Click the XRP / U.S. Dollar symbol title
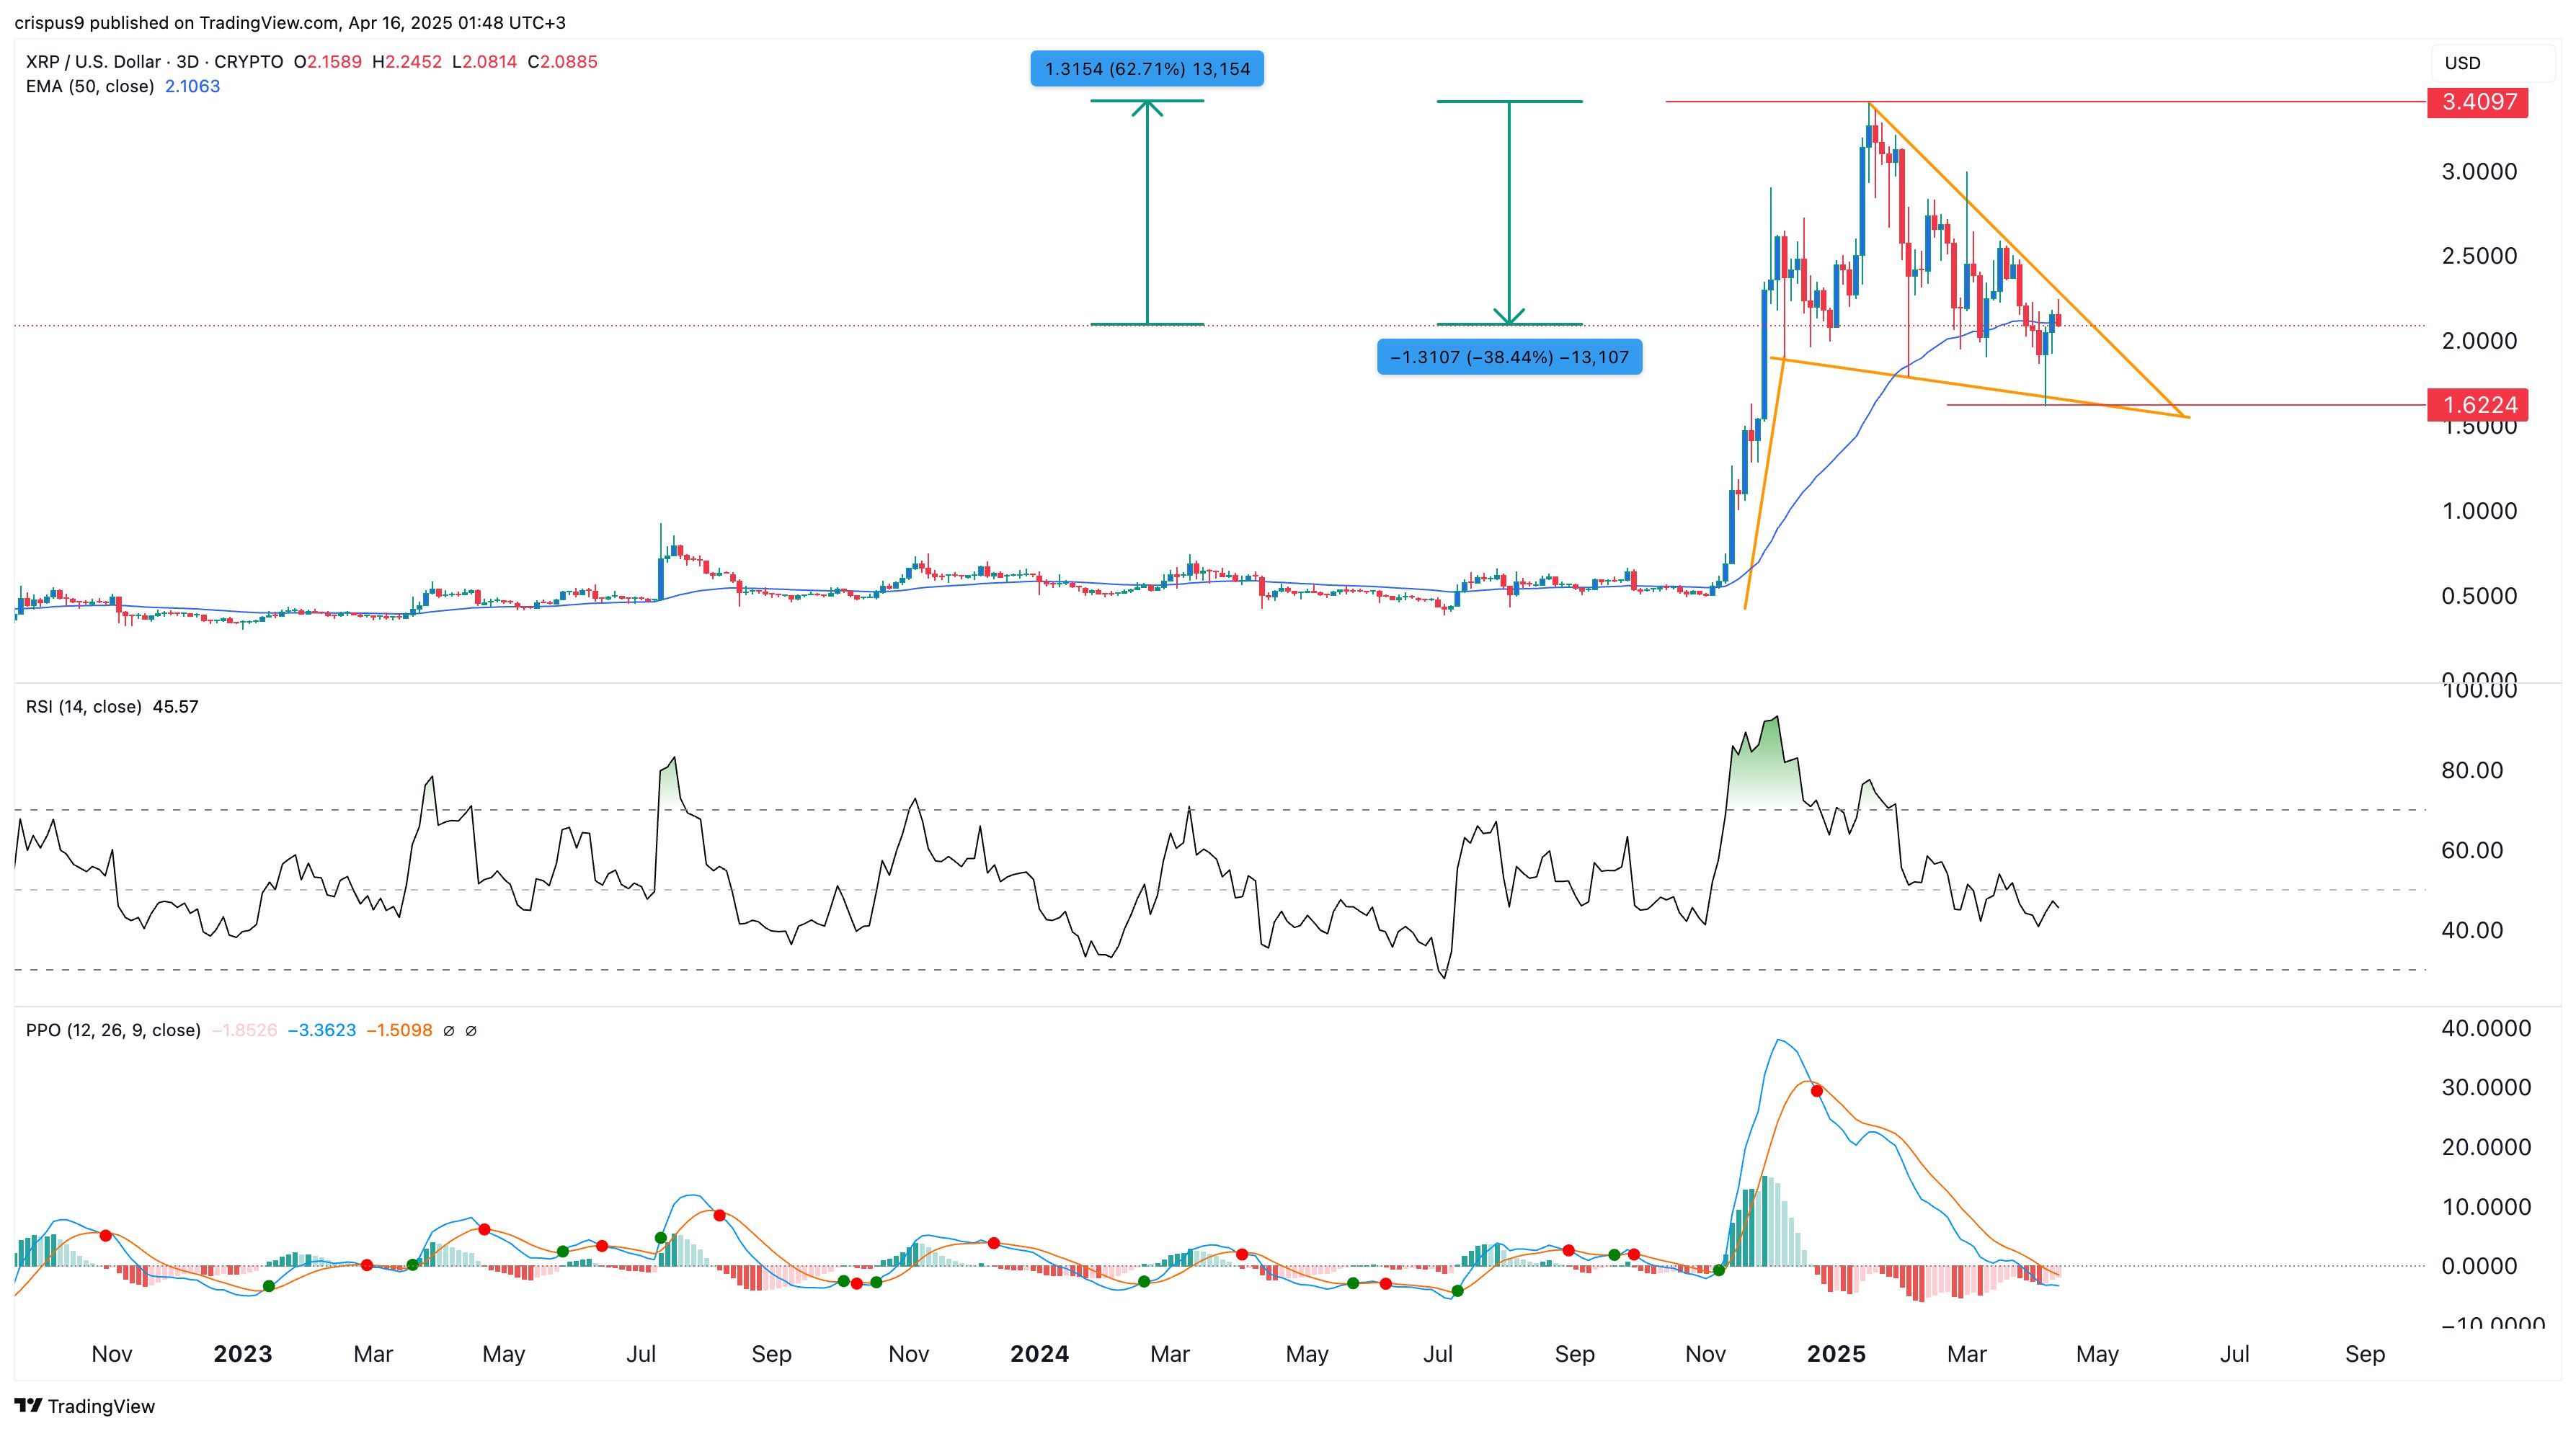 click(93, 62)
